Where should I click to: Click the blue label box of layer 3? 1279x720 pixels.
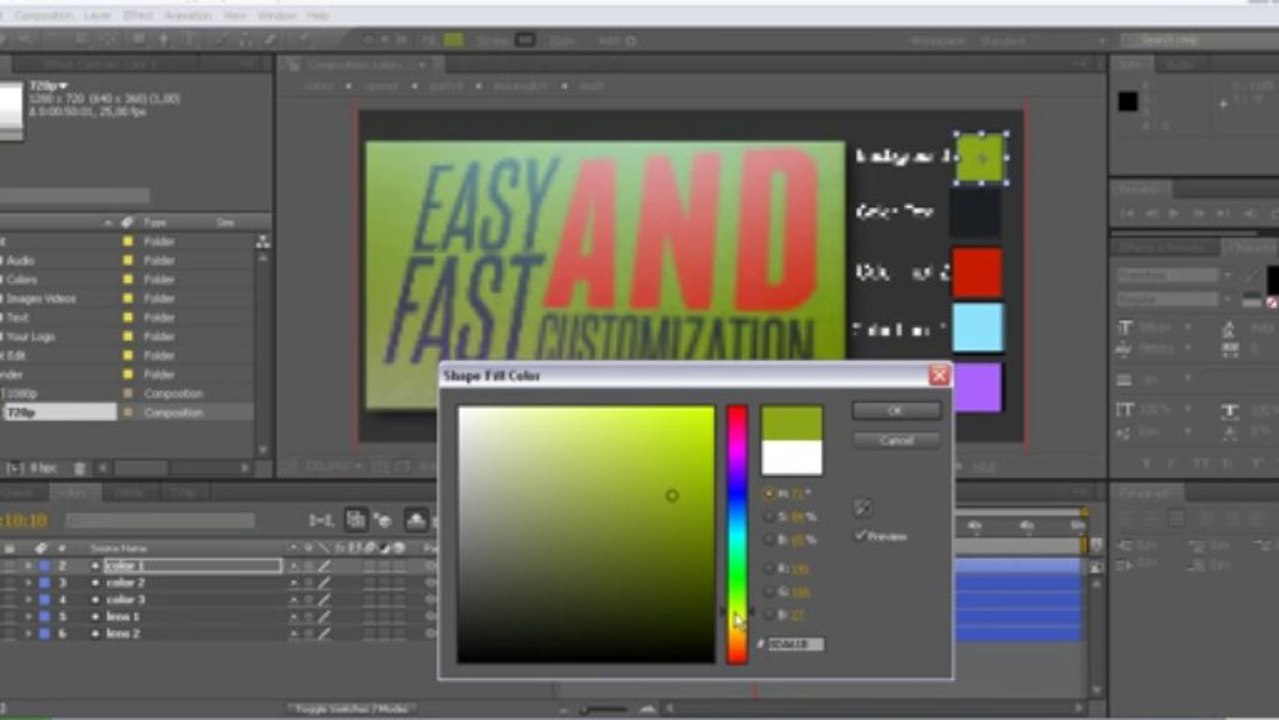(x=43, y=583)
